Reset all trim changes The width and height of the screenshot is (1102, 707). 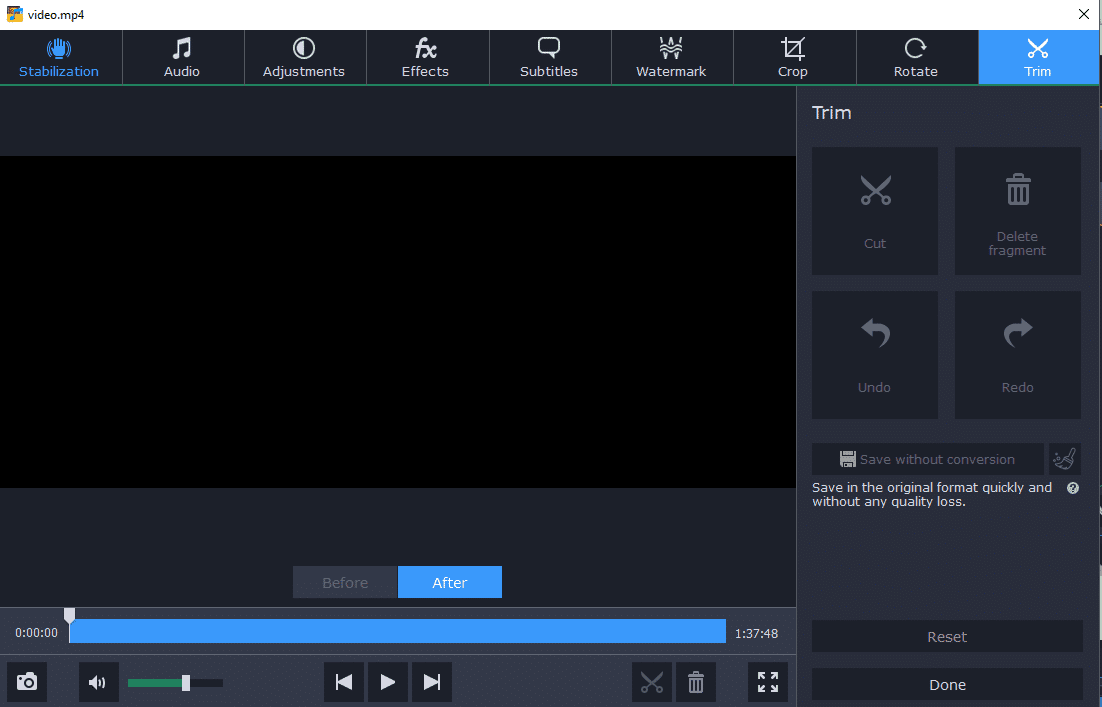tap(947, 636)
